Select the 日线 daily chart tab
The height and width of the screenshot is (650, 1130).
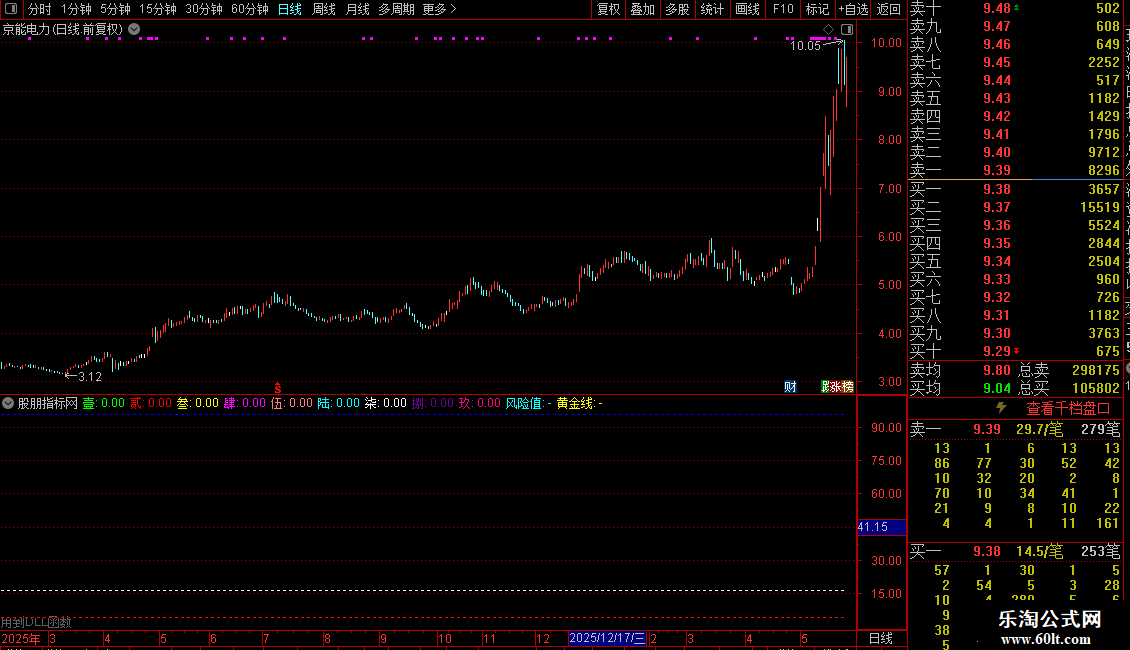tap(290, 9)
